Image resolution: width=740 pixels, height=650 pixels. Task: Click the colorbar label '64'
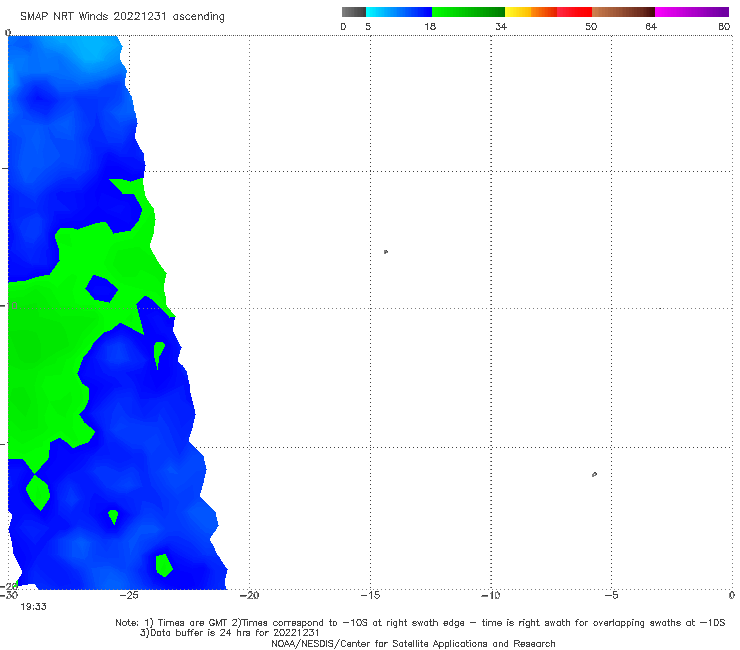pos(651,26)
